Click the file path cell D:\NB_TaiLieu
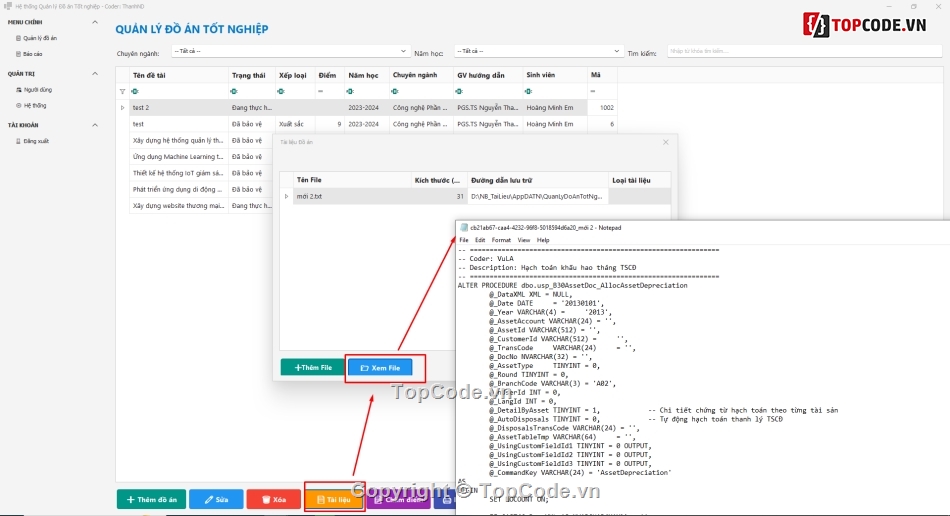The width and height of the screenshot is (950, 516). [537, 197]
